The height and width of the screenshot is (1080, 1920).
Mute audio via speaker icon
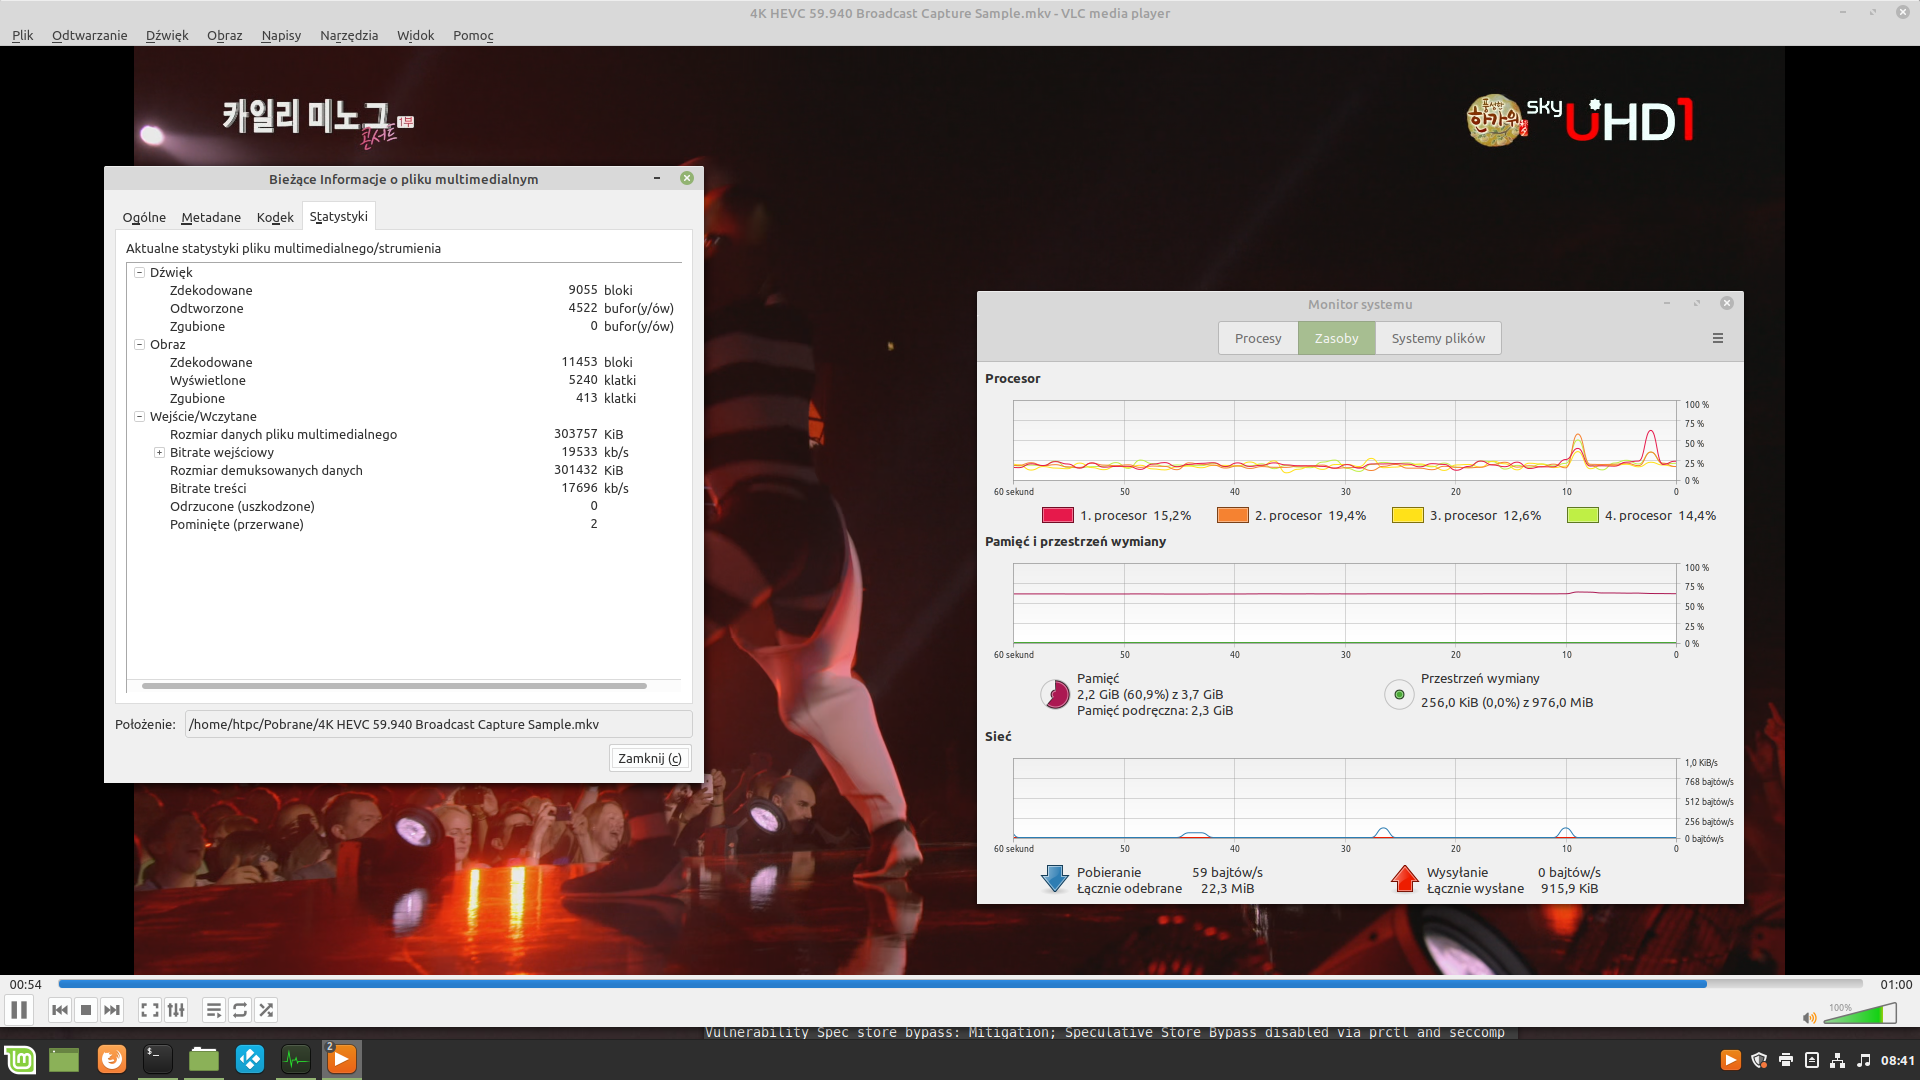1809,1017
